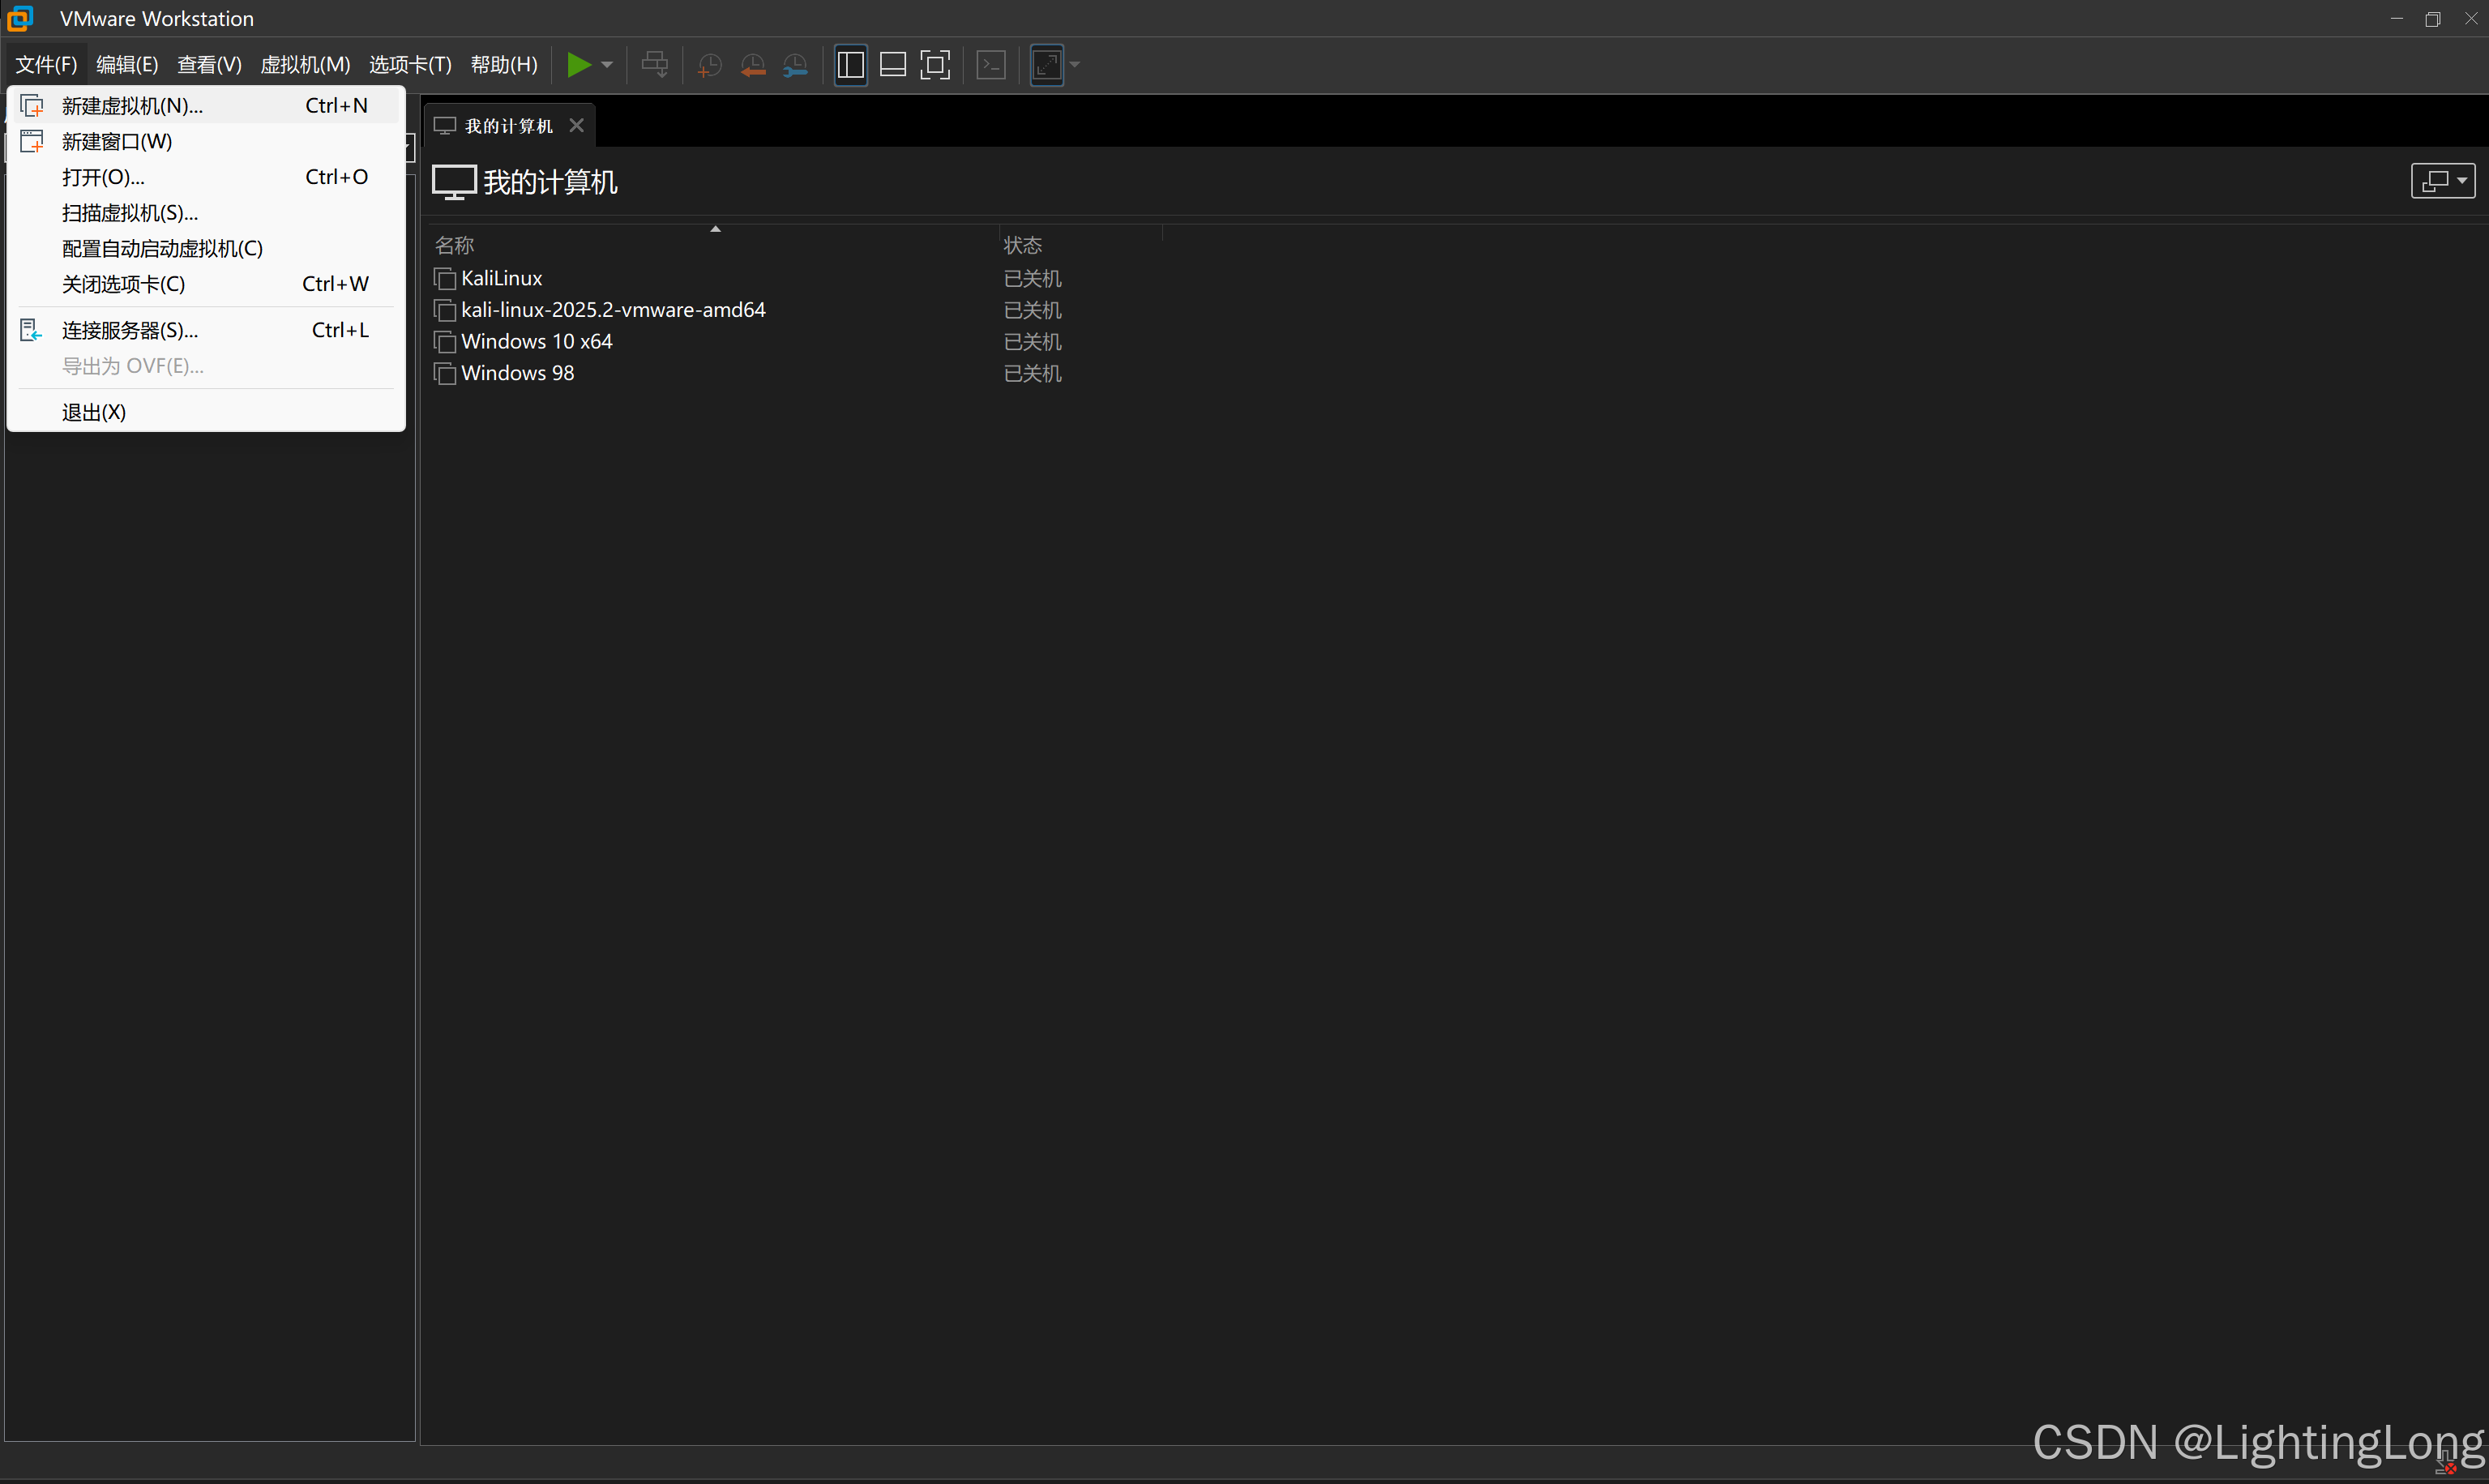Switch to the 我的计算机 tab
The height and width of the screenshot is (1484, 2489).
click(x=507, y=124)
